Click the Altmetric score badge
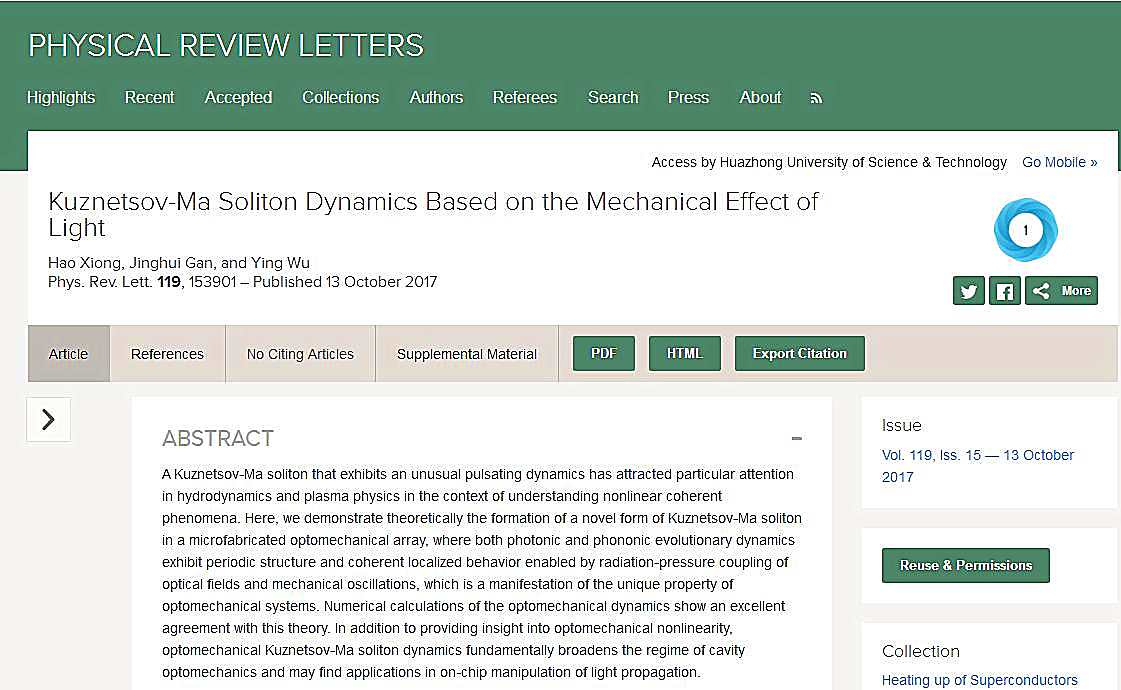Image resolution: width=1121 pixels, height=690 pixels. (x=1025, y=230)
